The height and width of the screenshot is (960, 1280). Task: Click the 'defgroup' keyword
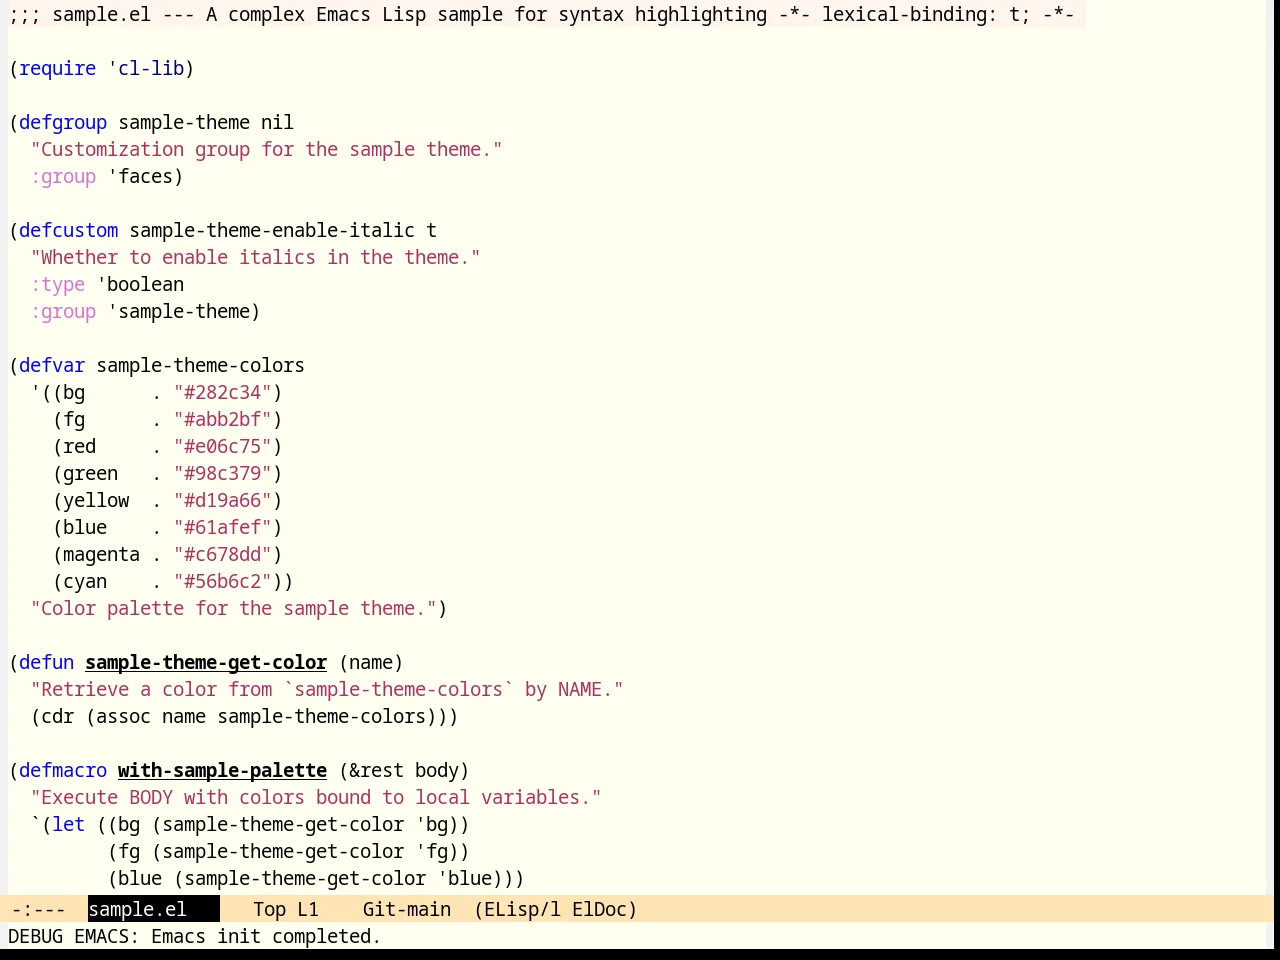[63, 122]
